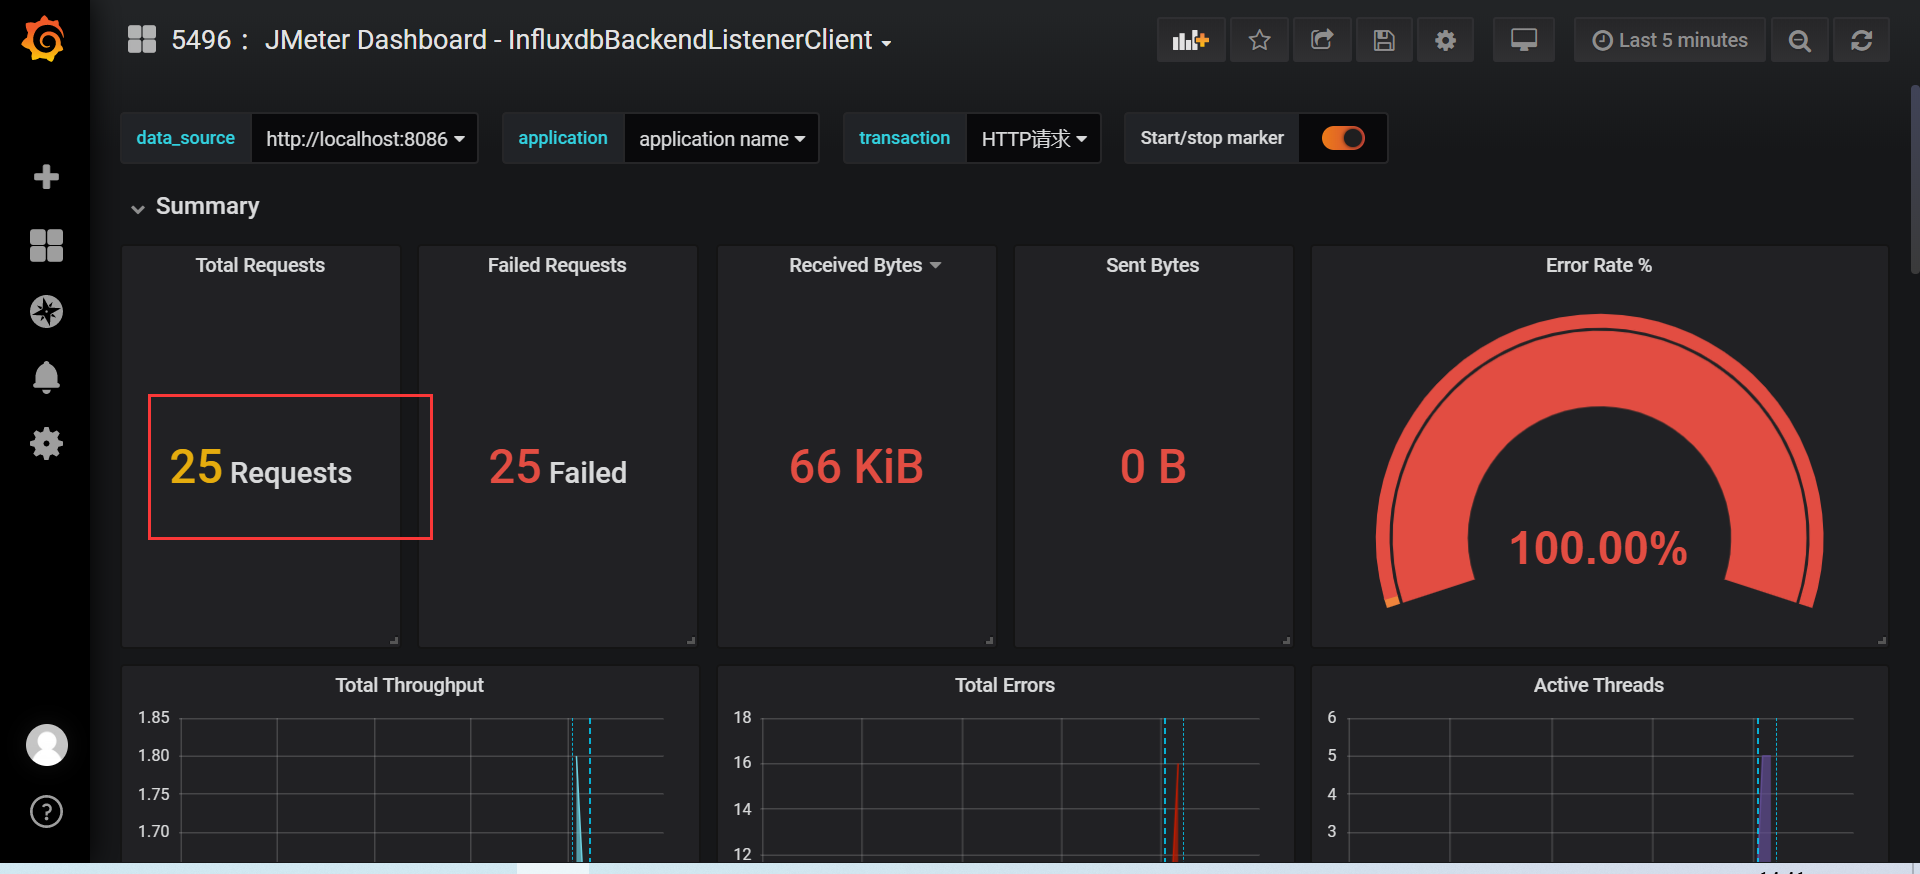The height and width of the screenshot is (874, 1920).
Task: Open the Explore compass icon
Action: [x=46, y=312]
